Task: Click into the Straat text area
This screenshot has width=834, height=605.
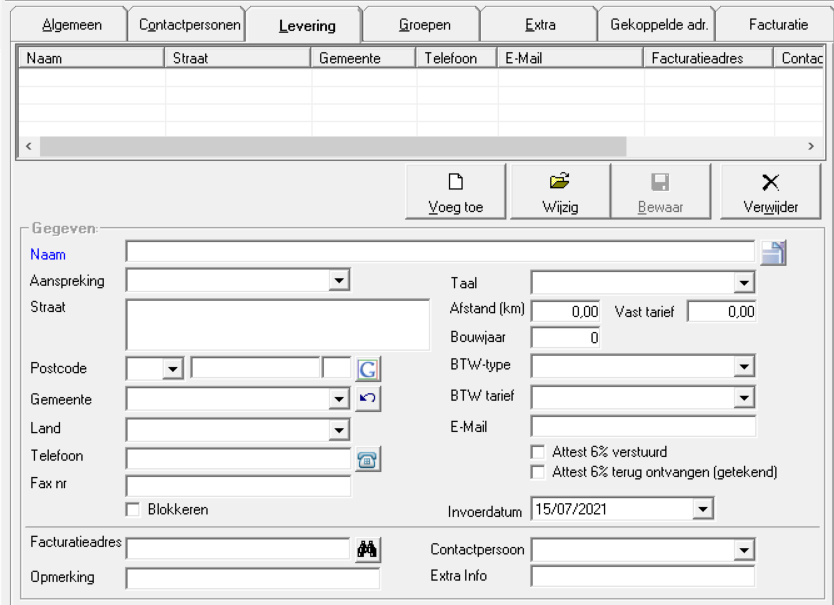Action: tap(278, 325)
